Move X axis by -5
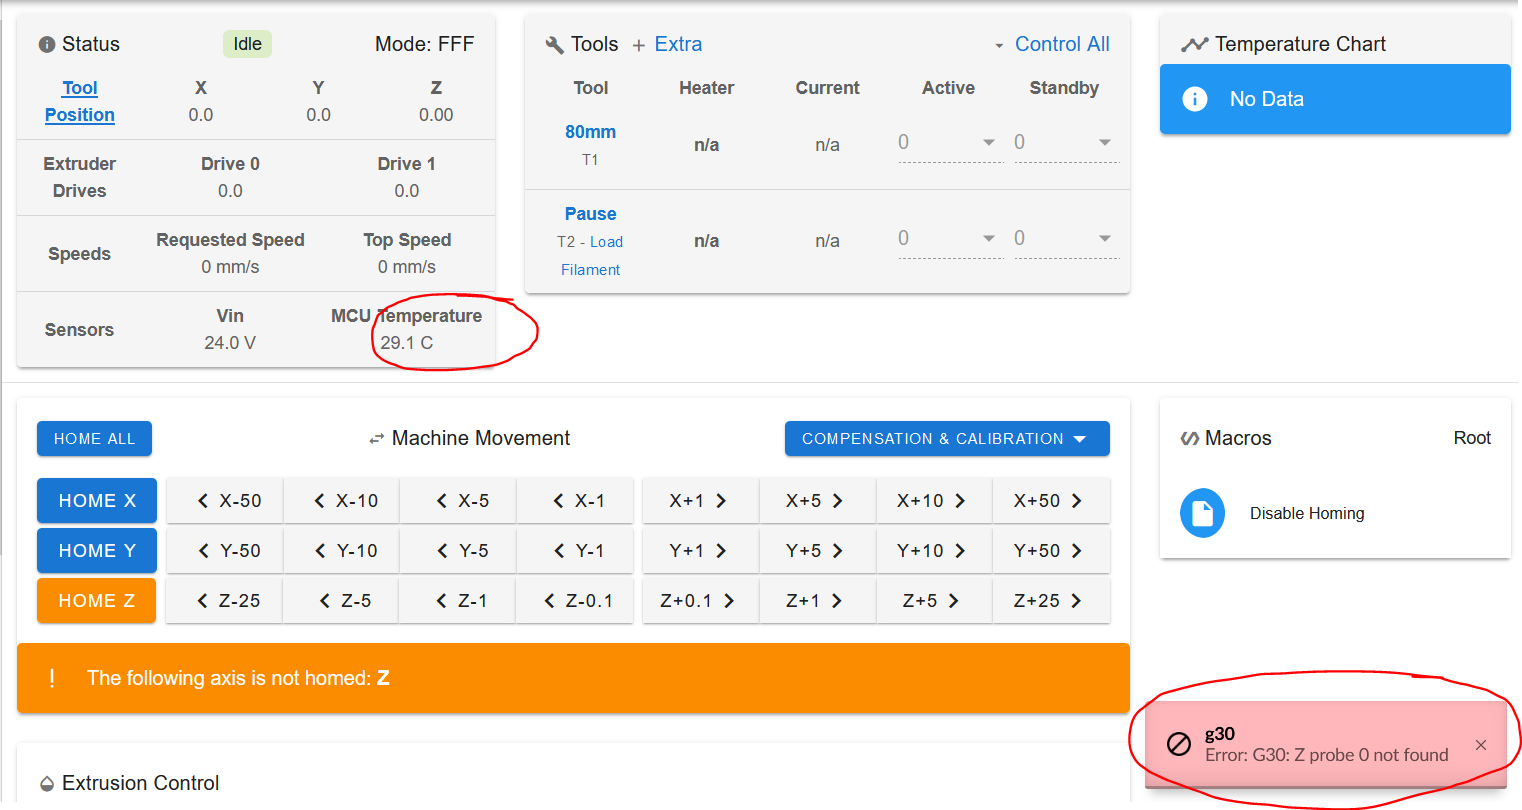The height and width of the screenshot is (810, 1522). pos(458,501)
